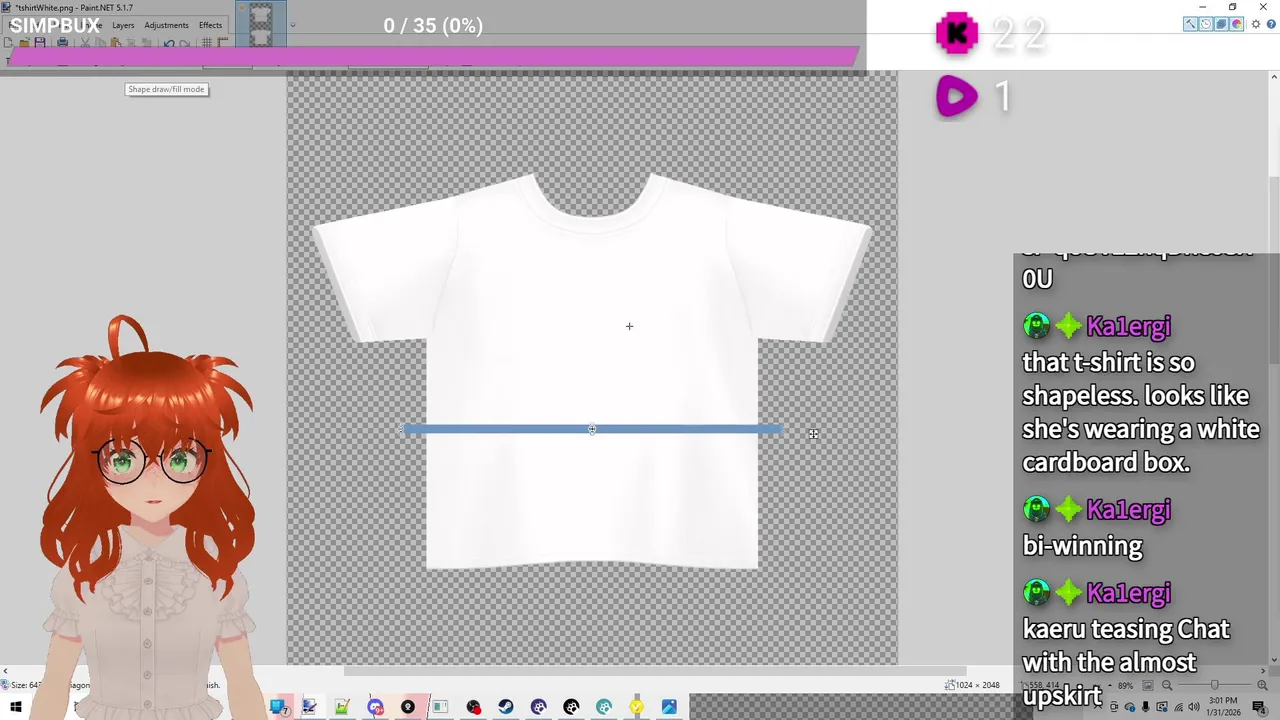This screenshot has width=1280, height=720.
Task: Click the Save icon in the toolbar
Action: click(40, 42)
